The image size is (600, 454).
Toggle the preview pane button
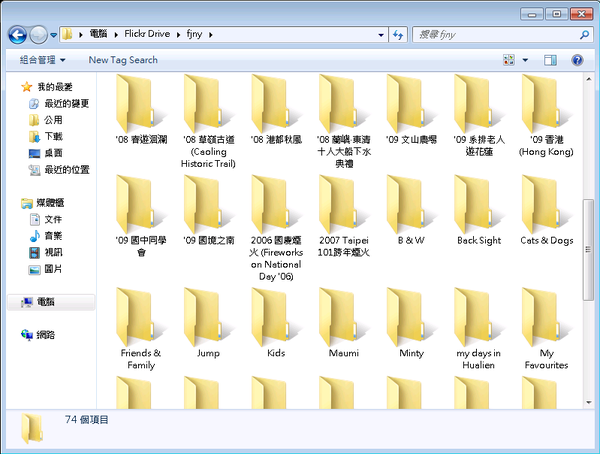click(550, 60)
